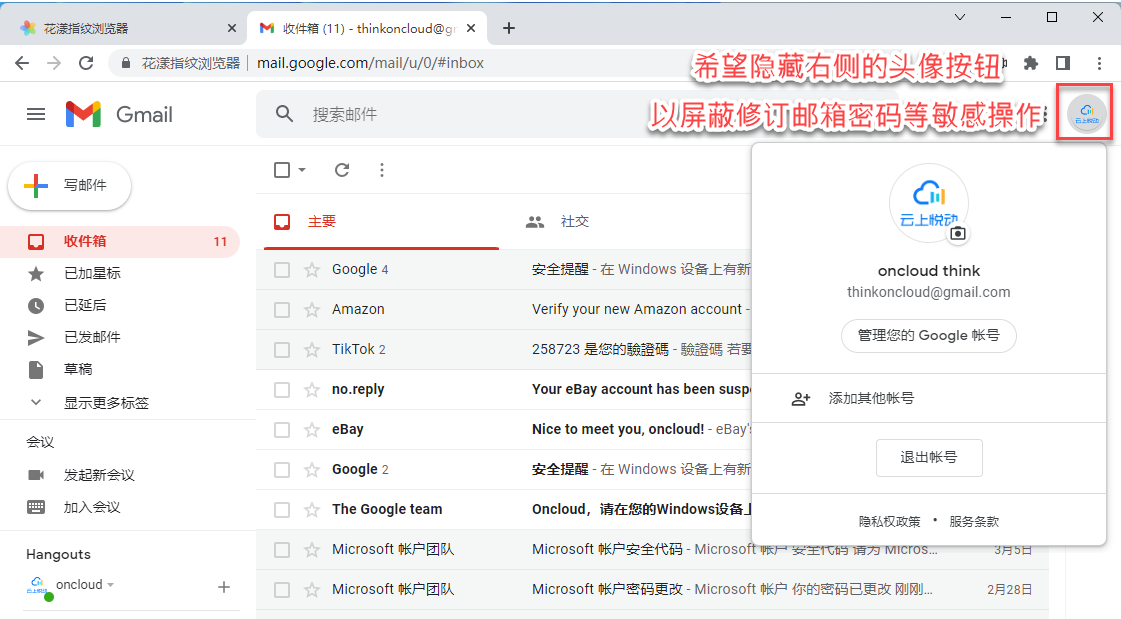Close the 花漾指纹浏览器 tab
This screenshot has width=1121, height=619.
click(x=231, y=28)
